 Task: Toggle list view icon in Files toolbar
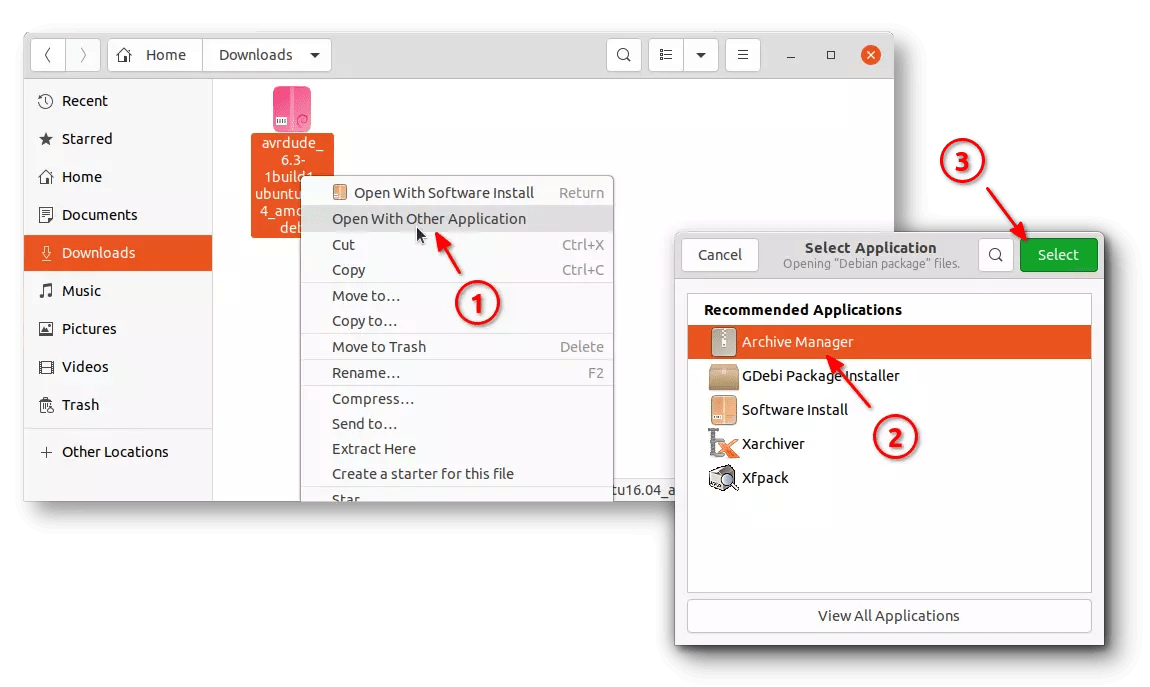click(x=666, y=55)
